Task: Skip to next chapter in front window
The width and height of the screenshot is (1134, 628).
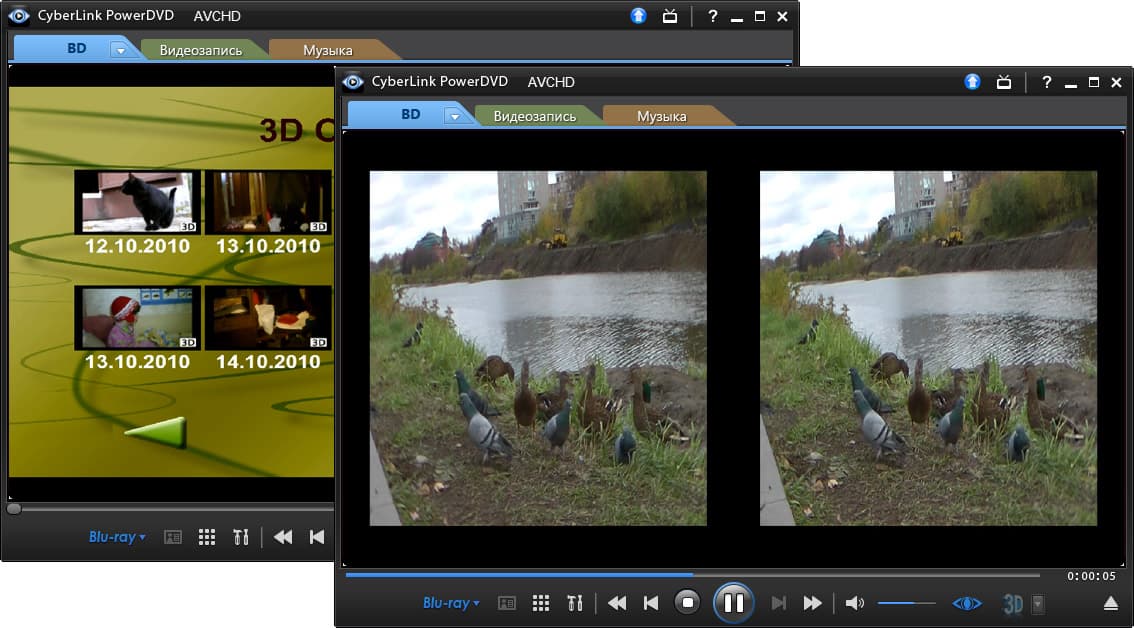Action: [x=778, y=603]
